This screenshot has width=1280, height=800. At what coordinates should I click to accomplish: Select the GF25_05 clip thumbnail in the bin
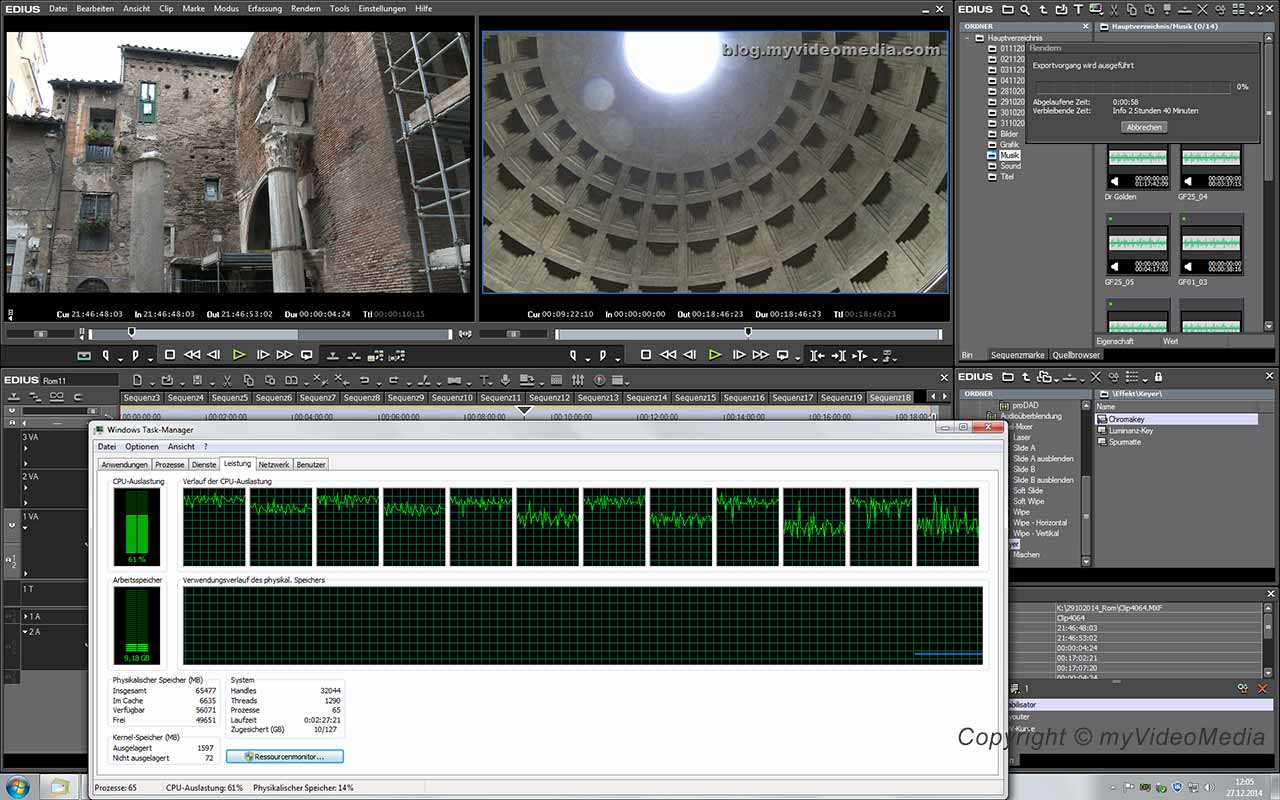(x=1137, y=245)
